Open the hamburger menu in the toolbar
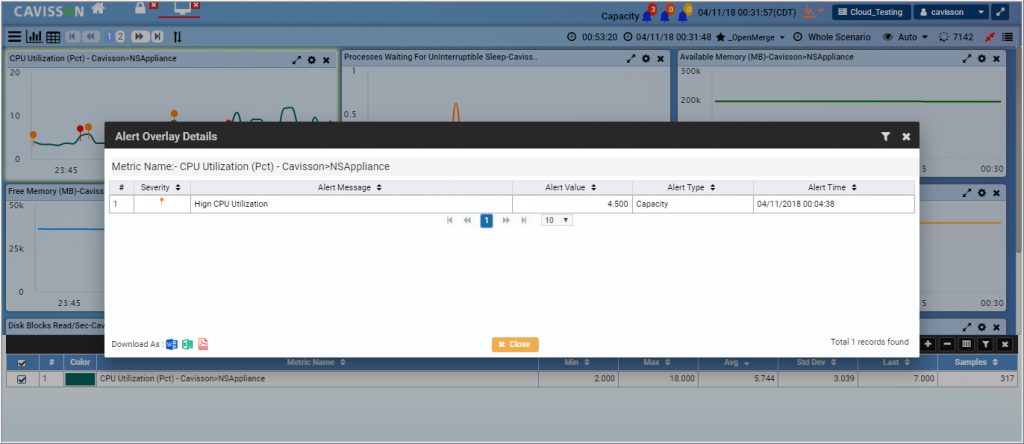1024x444 pixels. [14, 37]
